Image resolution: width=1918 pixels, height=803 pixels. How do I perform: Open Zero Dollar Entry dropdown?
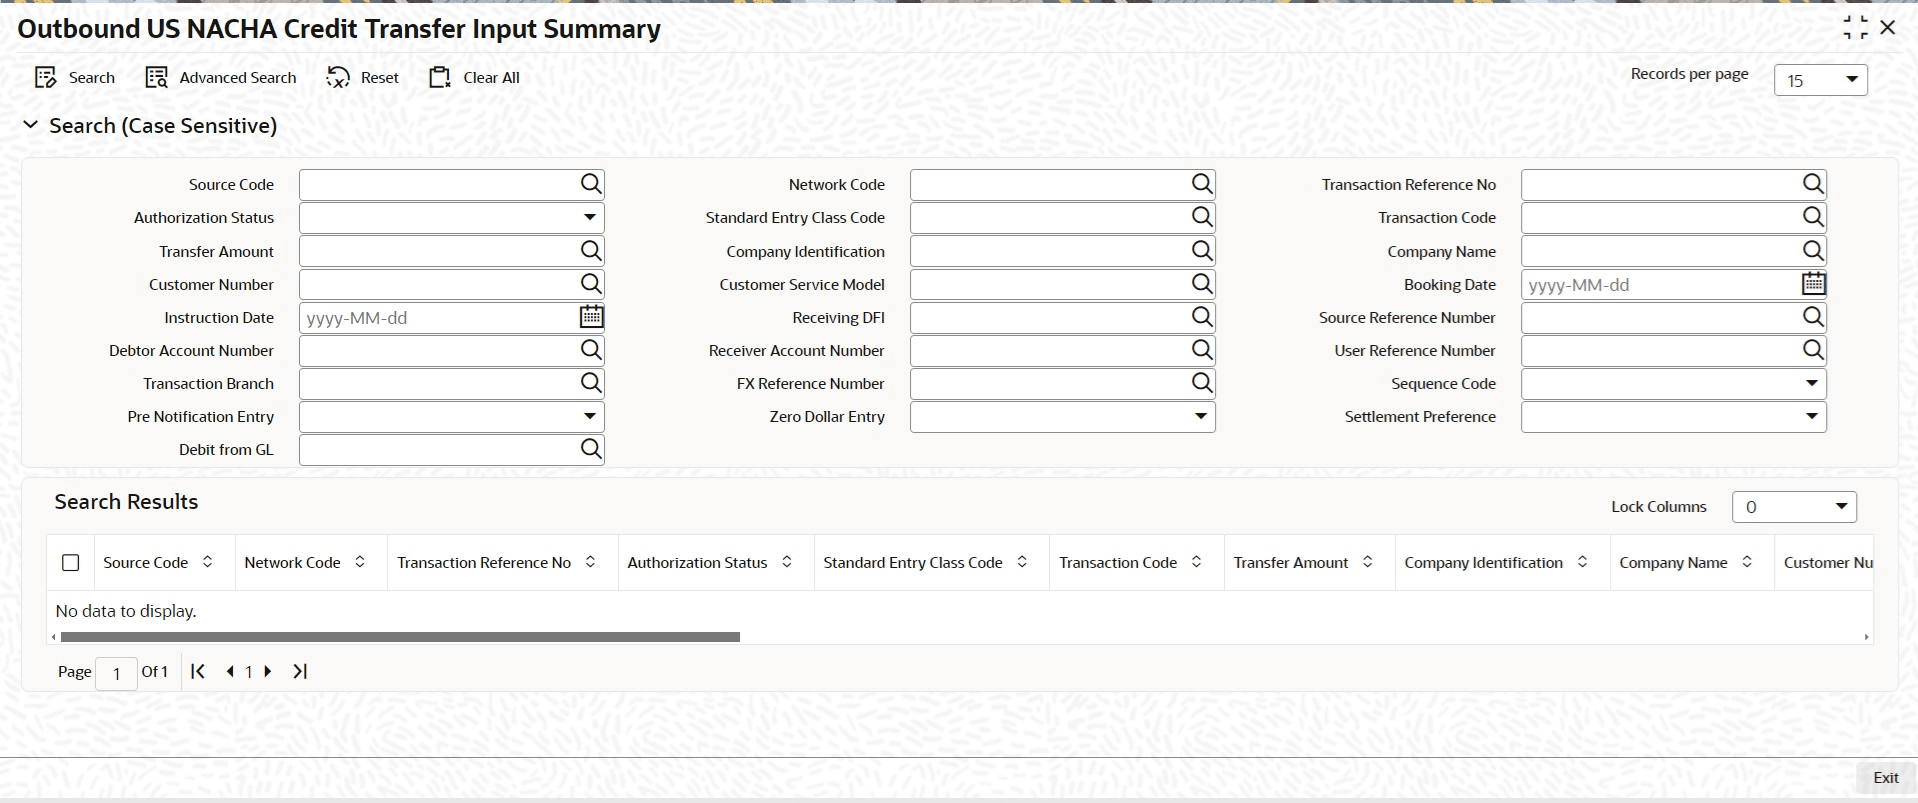pos(1201,416)
